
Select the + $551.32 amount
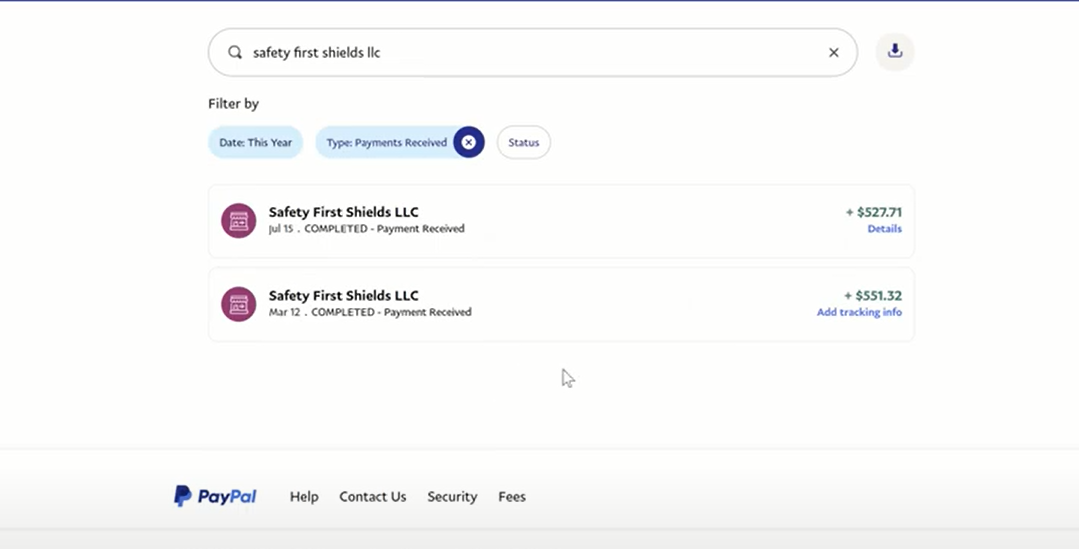pos(873,295)
